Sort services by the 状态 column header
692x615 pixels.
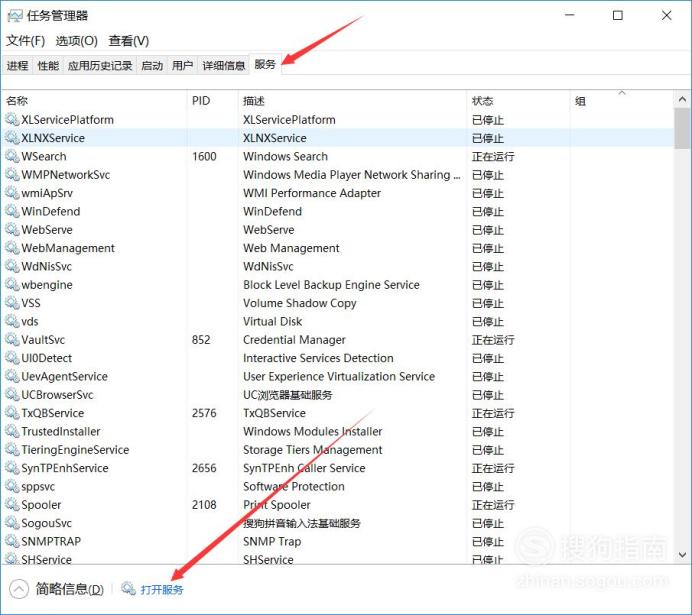519,101
